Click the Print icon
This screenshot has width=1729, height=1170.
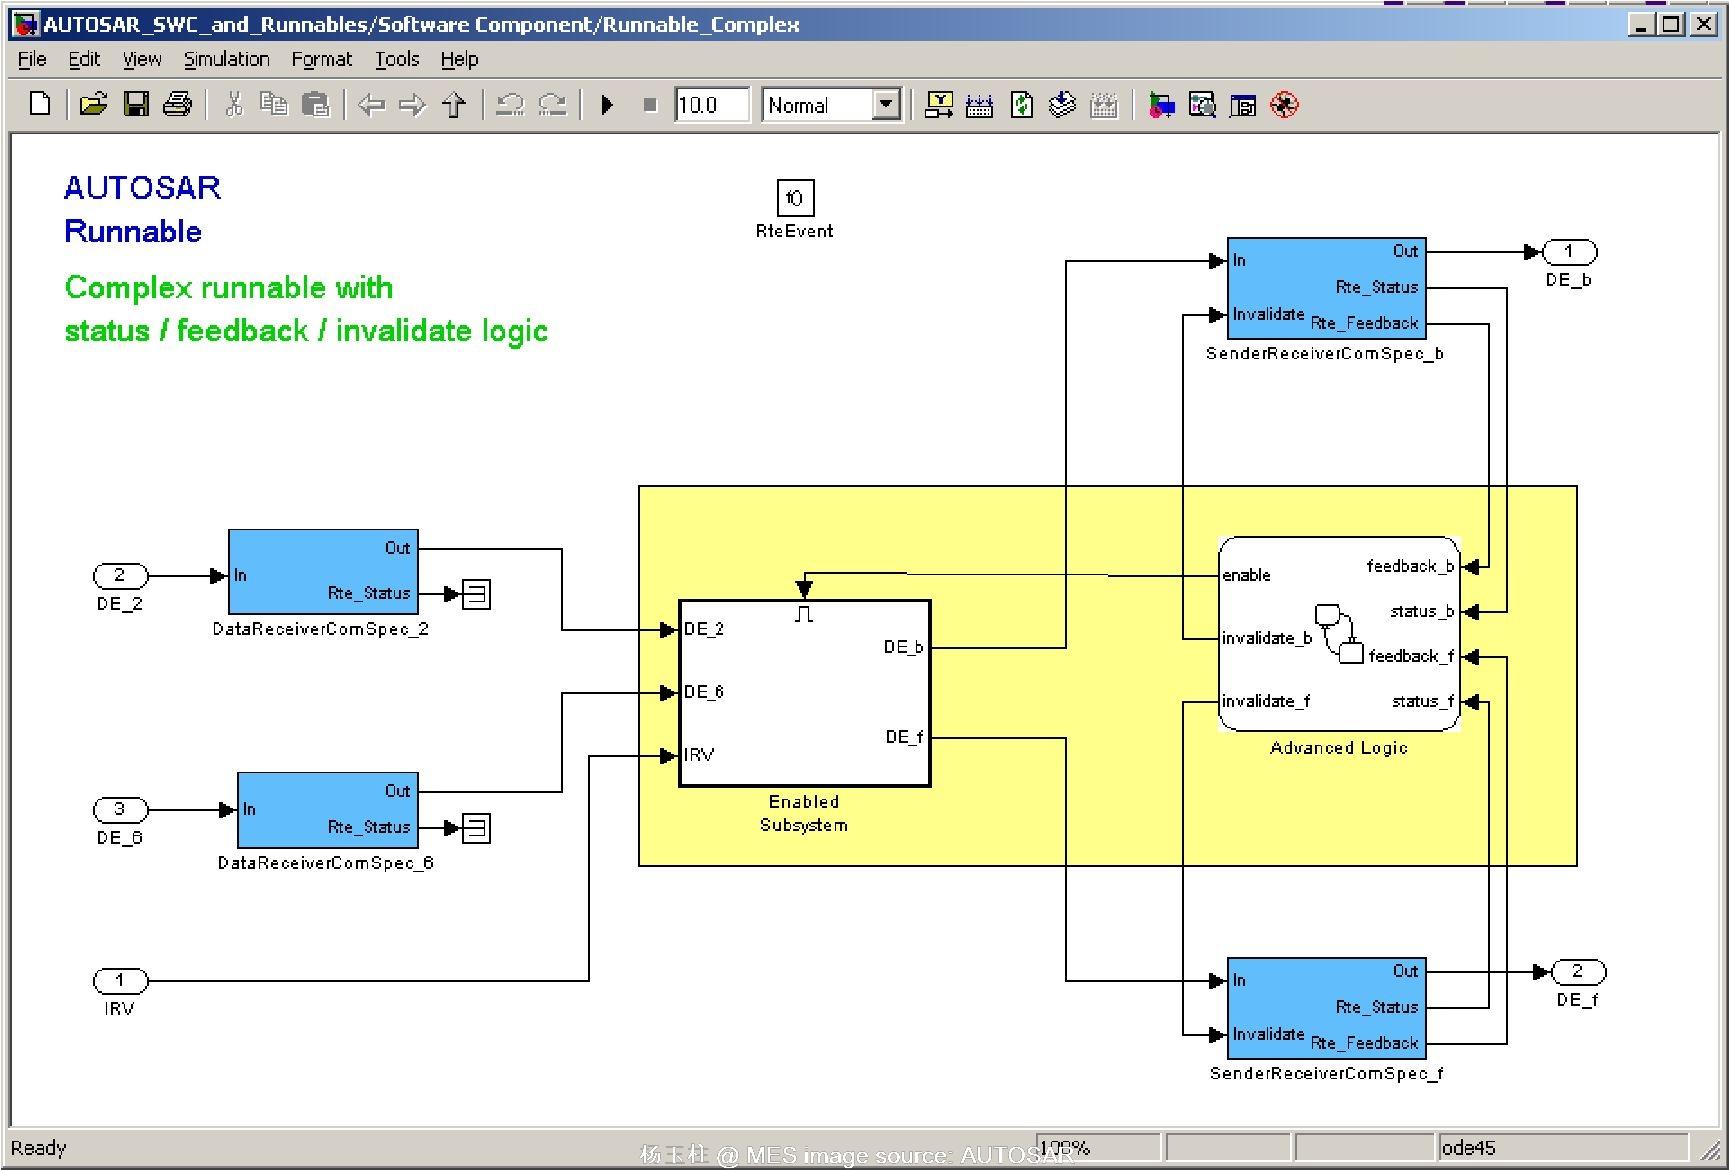[x=177, y=104]
